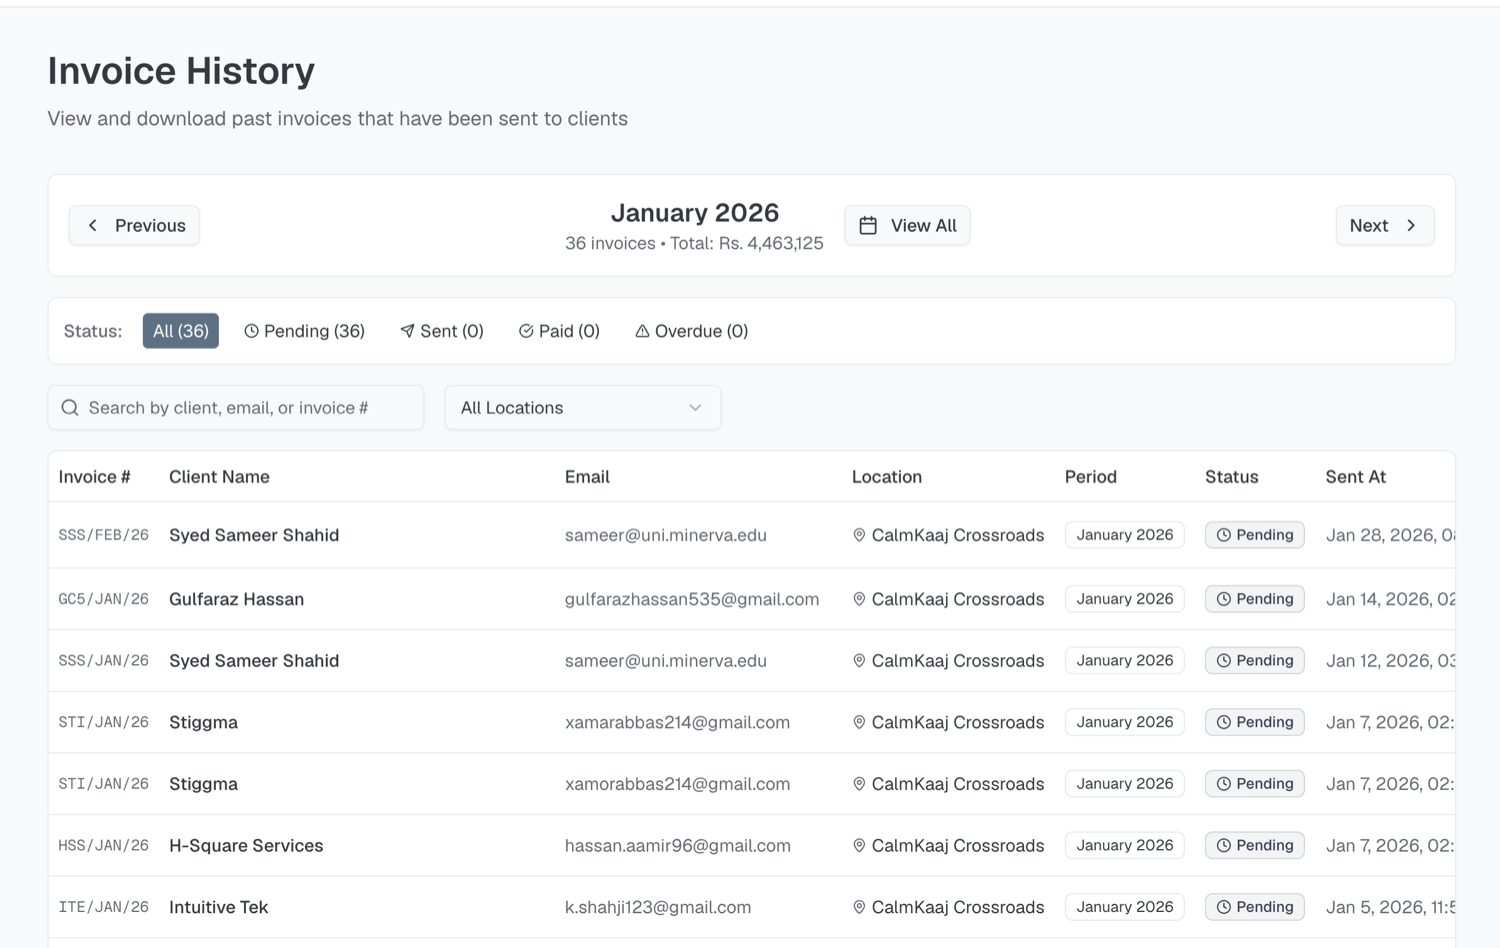1500x948 pixels.
Task: Filter by Sent (0) status
Action: tap(441, 331)
